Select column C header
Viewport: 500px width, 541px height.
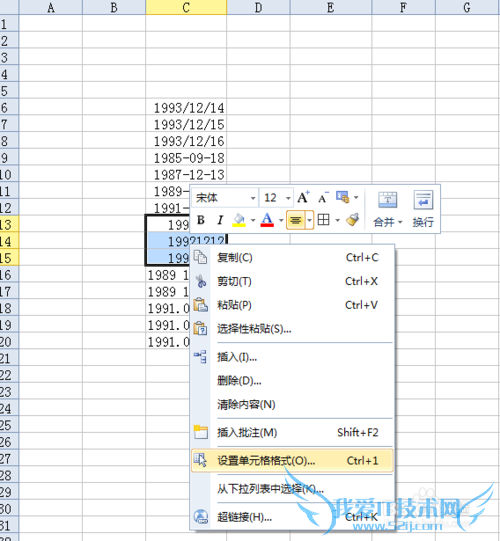(x=186, y=7)
